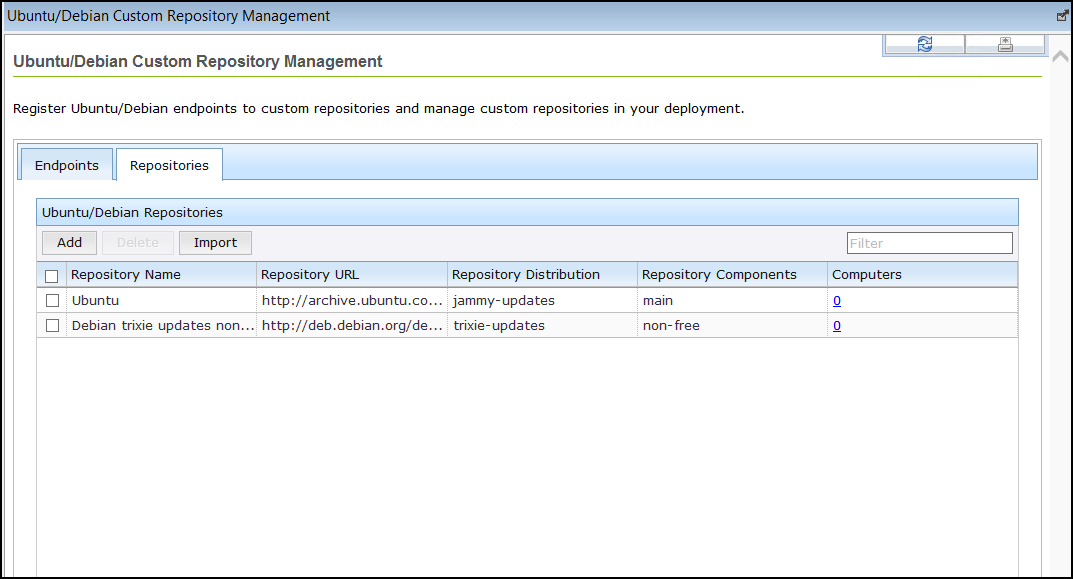Click the refresh icon at top right

point(925,44)
